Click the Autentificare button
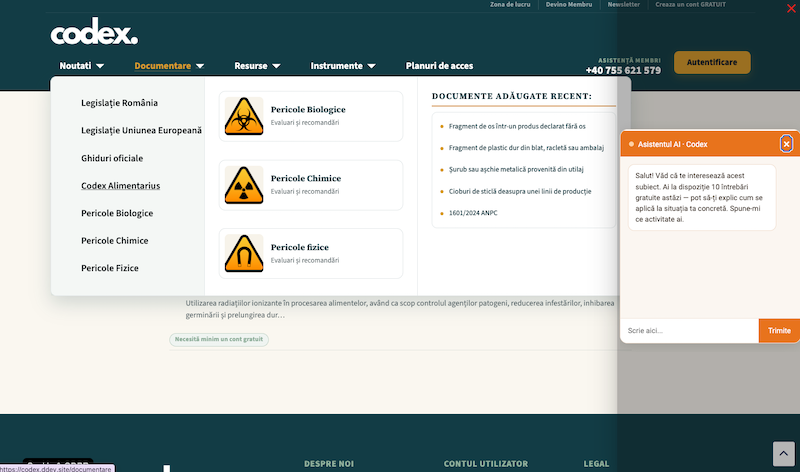This screenshot has height=472, width=800. (712, 62)
